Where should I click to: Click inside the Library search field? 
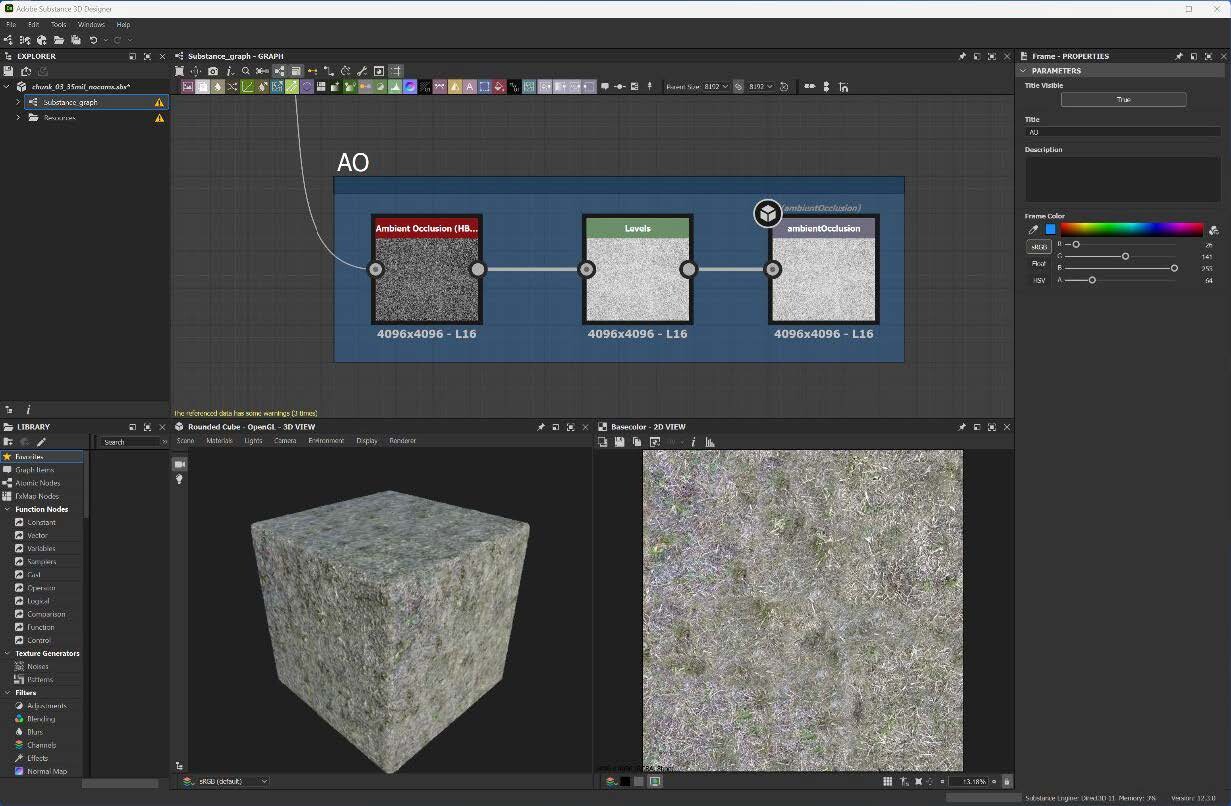130,441
